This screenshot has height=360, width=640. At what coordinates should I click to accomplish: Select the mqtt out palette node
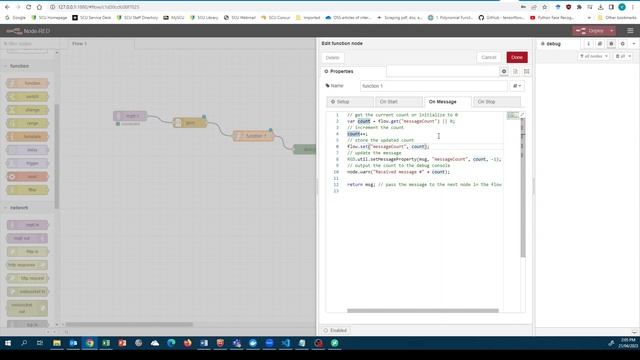point(27,238)
